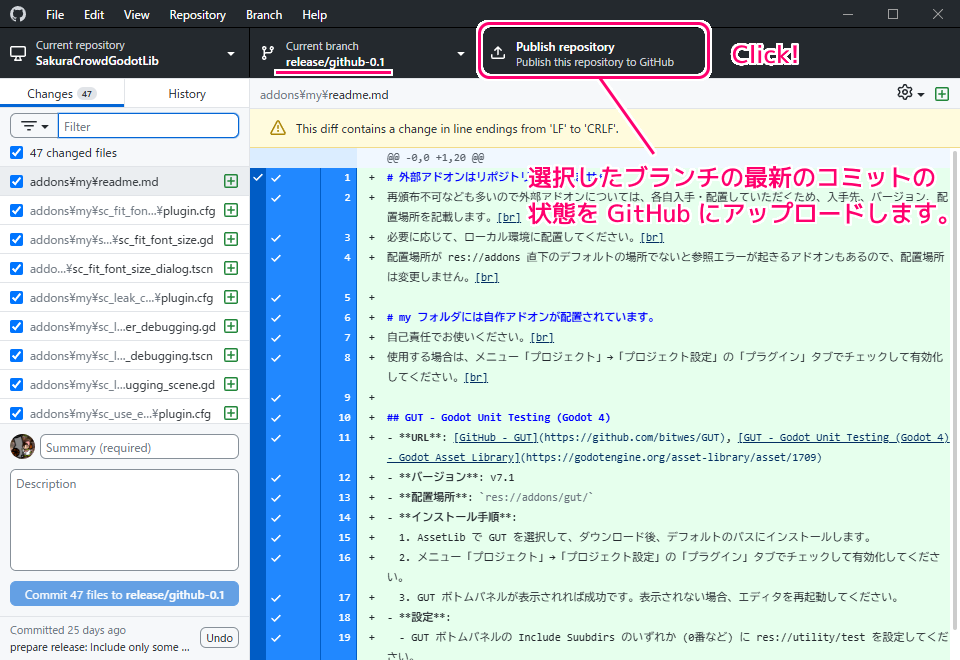Click Commit 47 files to release/github-0.1
This screenshot has height=660, width=960.
point(125,594)
